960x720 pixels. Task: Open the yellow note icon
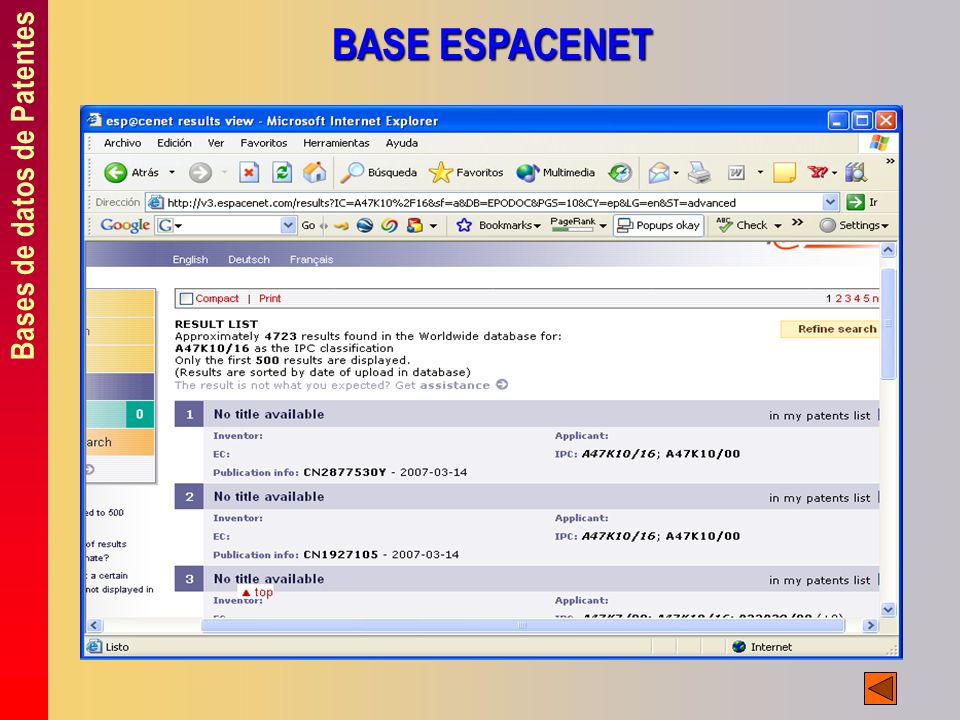coord(784,173)
